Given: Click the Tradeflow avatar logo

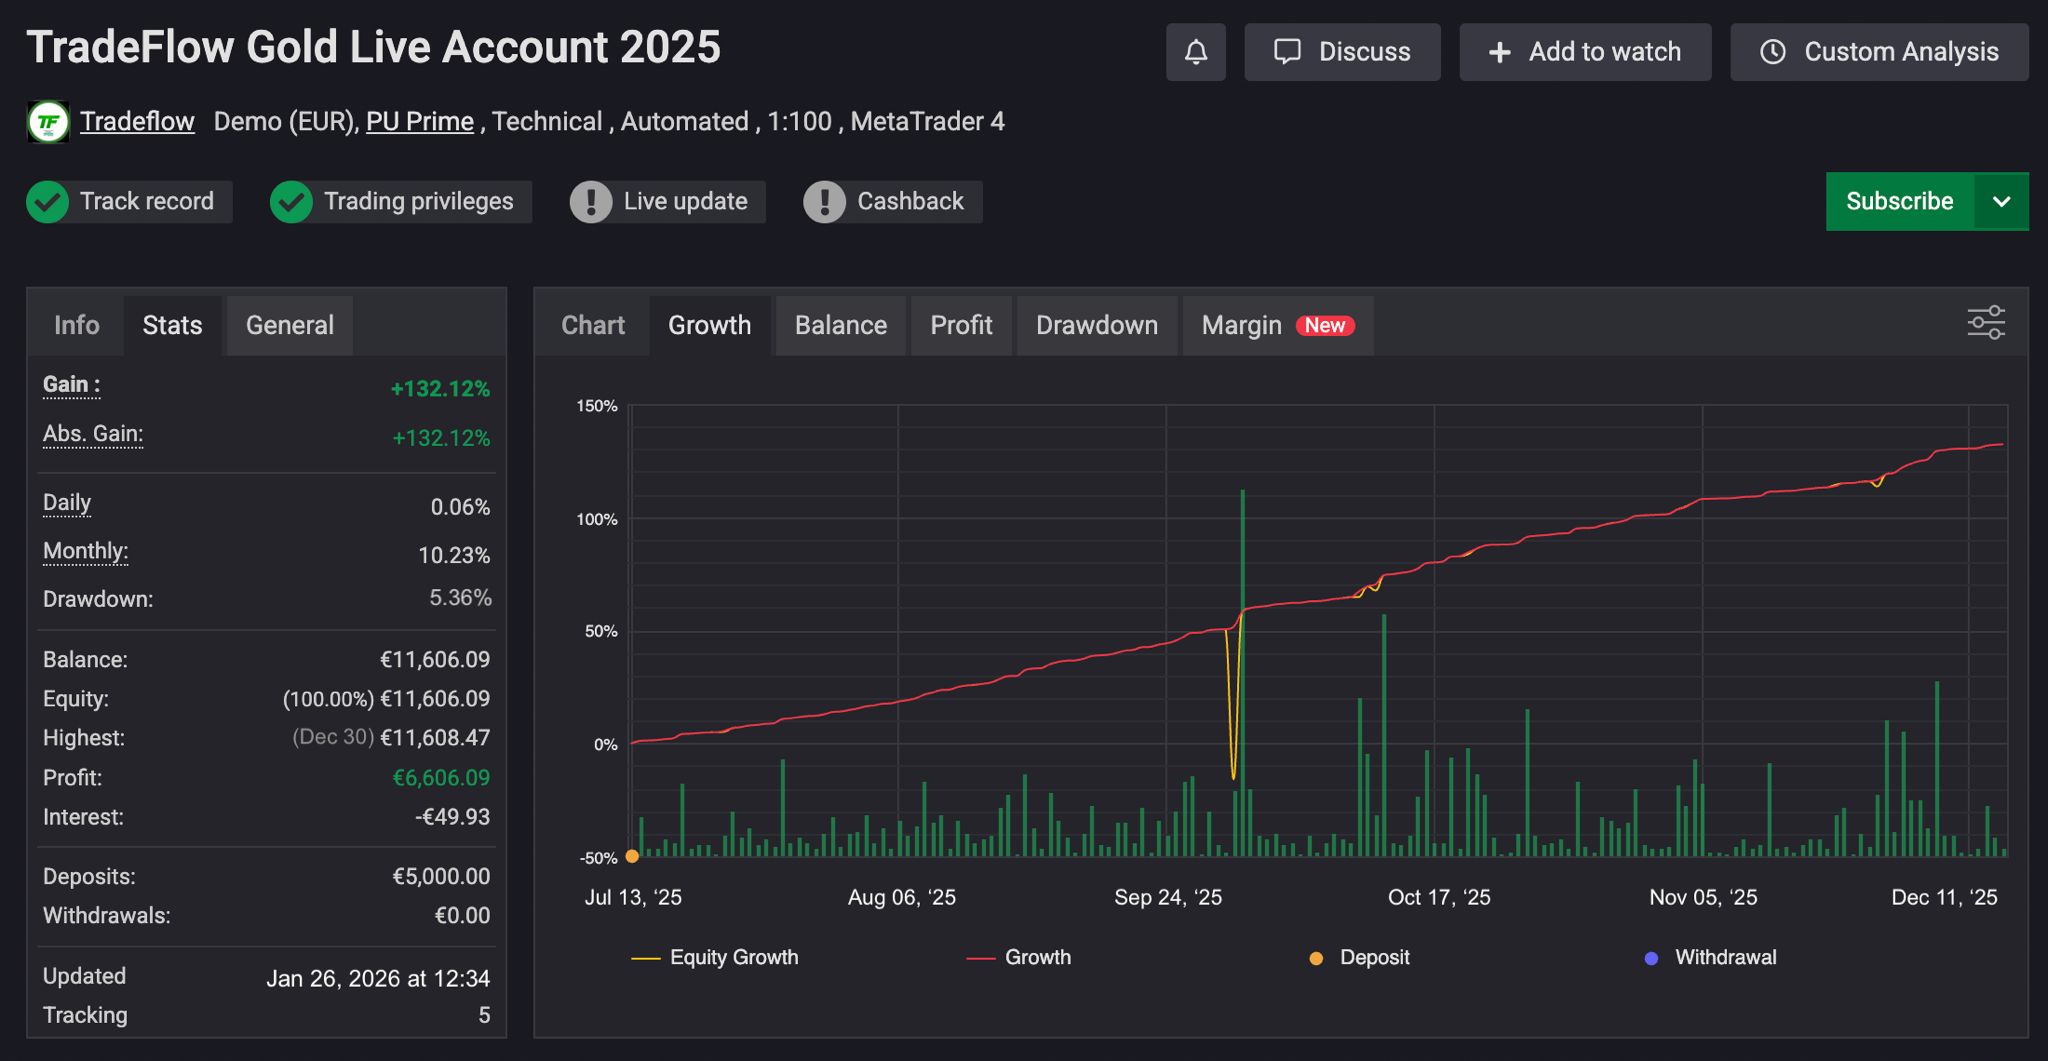Looking at the screenshot, I should pyautogui.click(x=48, y=122).
